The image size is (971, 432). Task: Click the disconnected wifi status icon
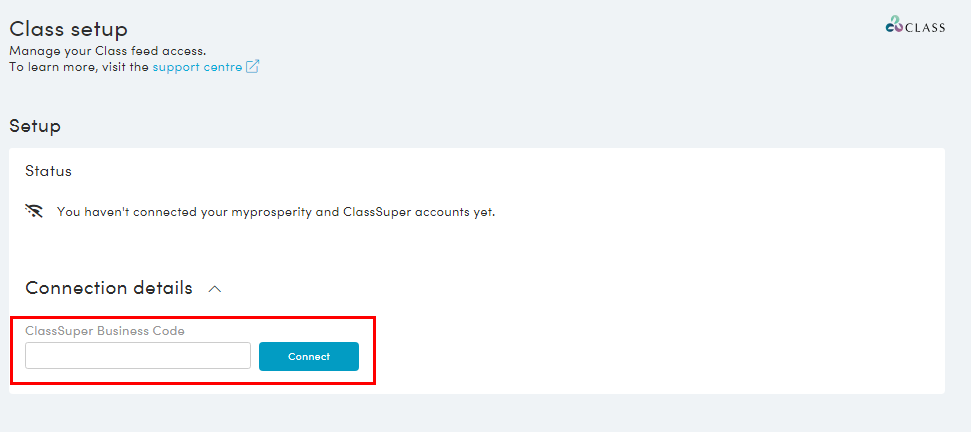34,212
